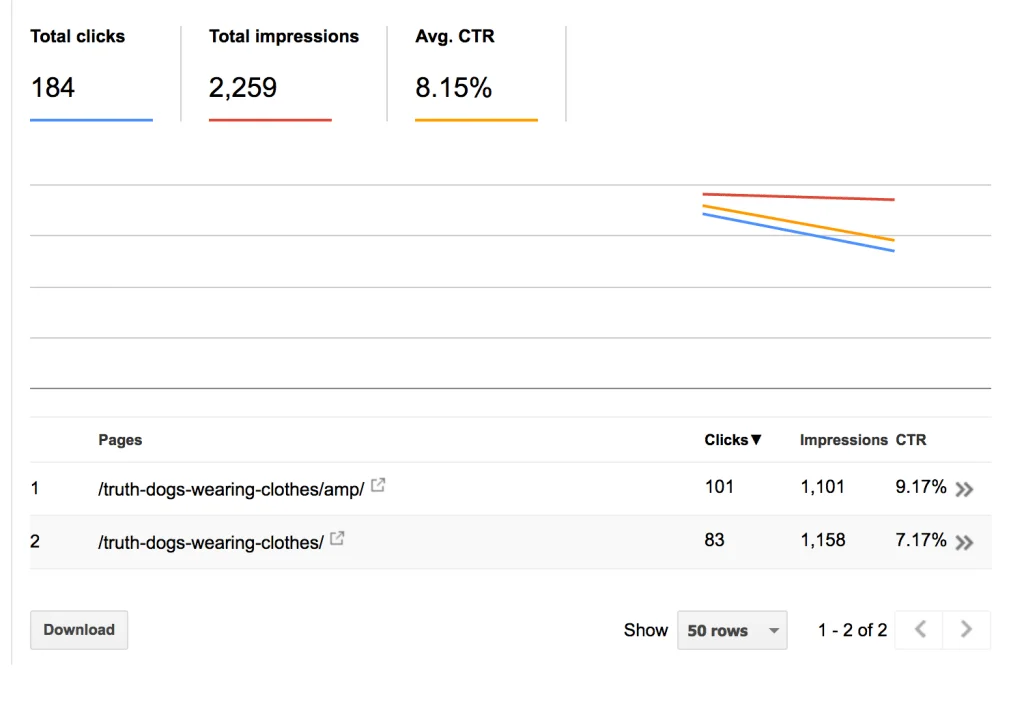Open external link icon for the amp page

click(378, 486)
